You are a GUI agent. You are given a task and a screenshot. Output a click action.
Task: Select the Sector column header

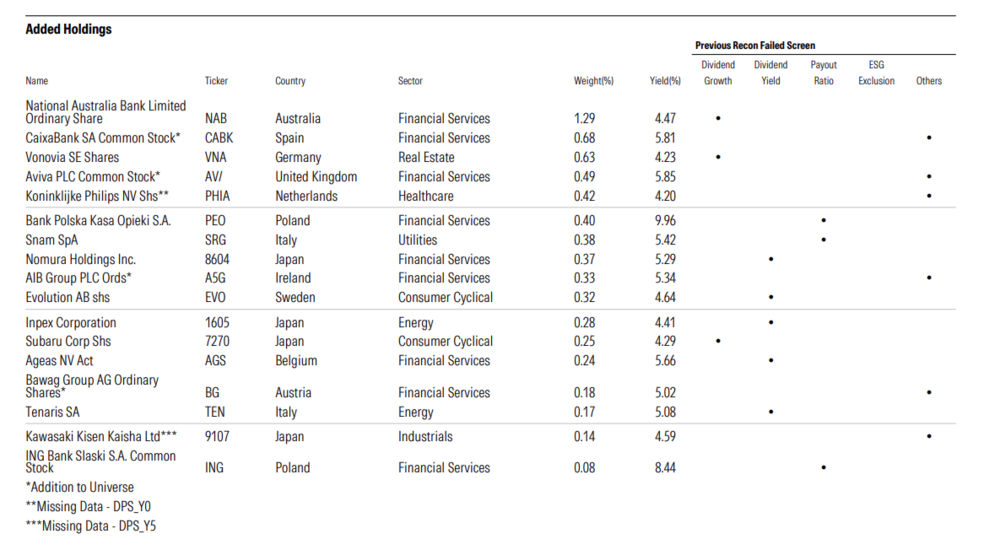tap(410, 81)
